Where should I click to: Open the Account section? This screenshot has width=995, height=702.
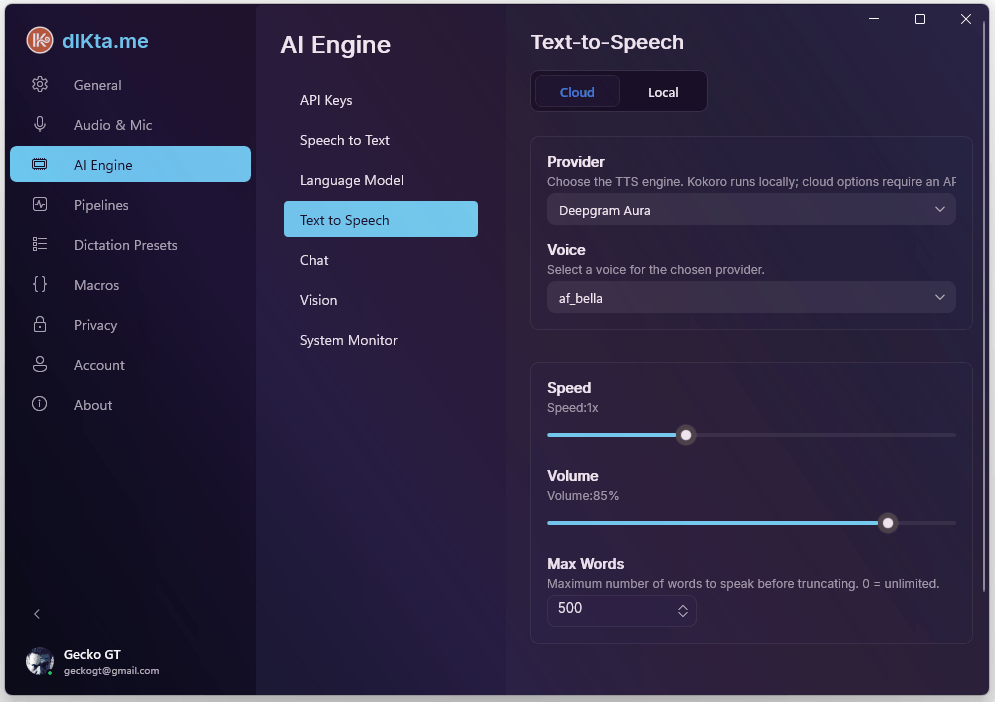[x=131, y=365]
